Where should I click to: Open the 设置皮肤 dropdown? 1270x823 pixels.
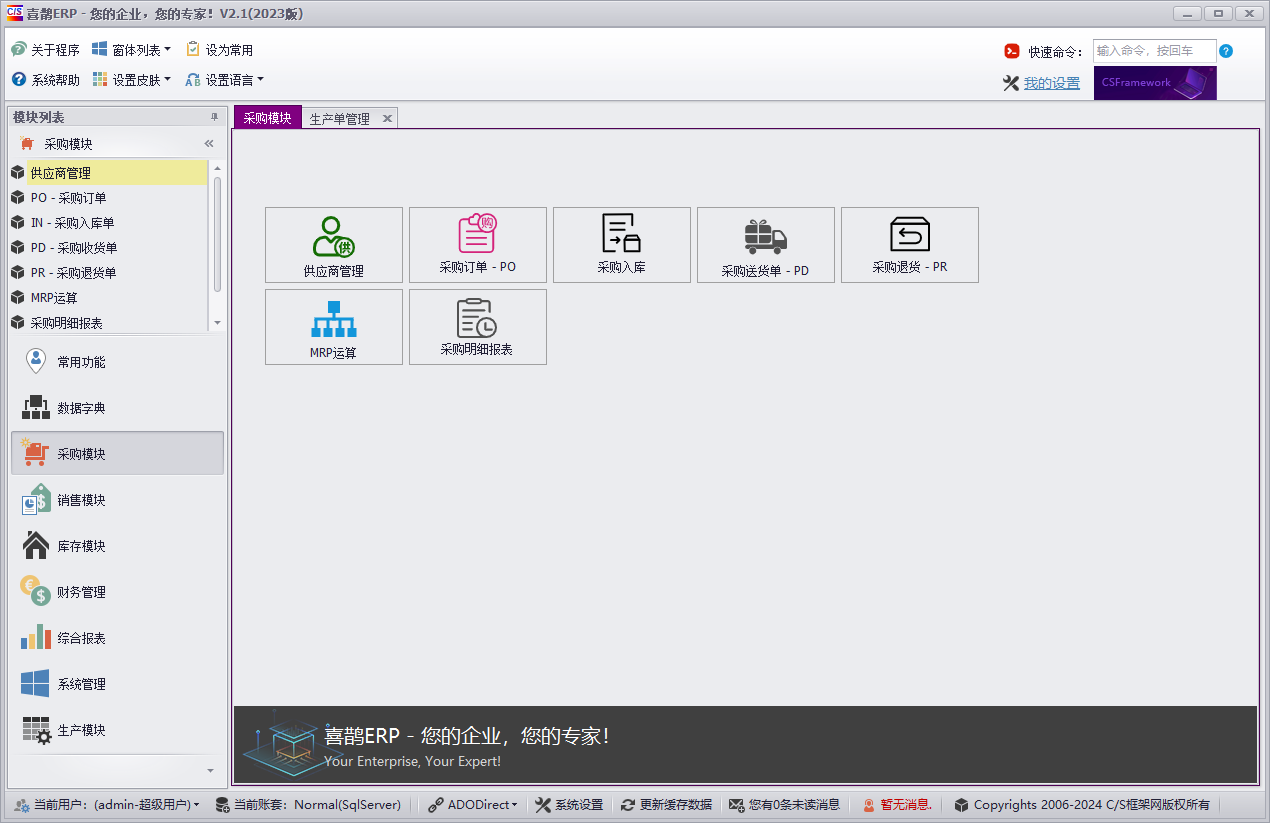[131, 79]
